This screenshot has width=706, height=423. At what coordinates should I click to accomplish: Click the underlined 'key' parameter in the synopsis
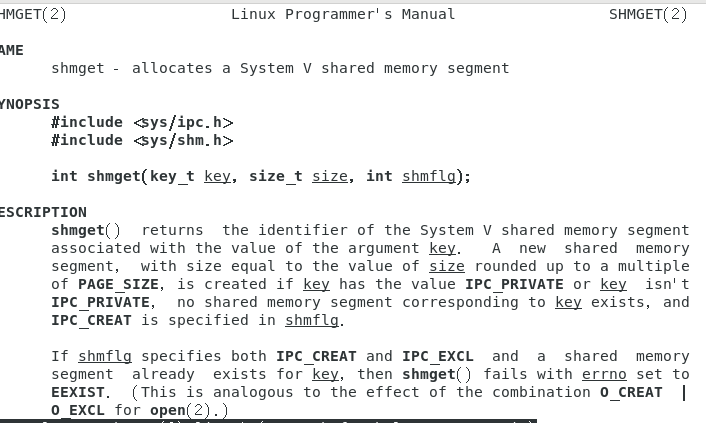click(217, 176)
